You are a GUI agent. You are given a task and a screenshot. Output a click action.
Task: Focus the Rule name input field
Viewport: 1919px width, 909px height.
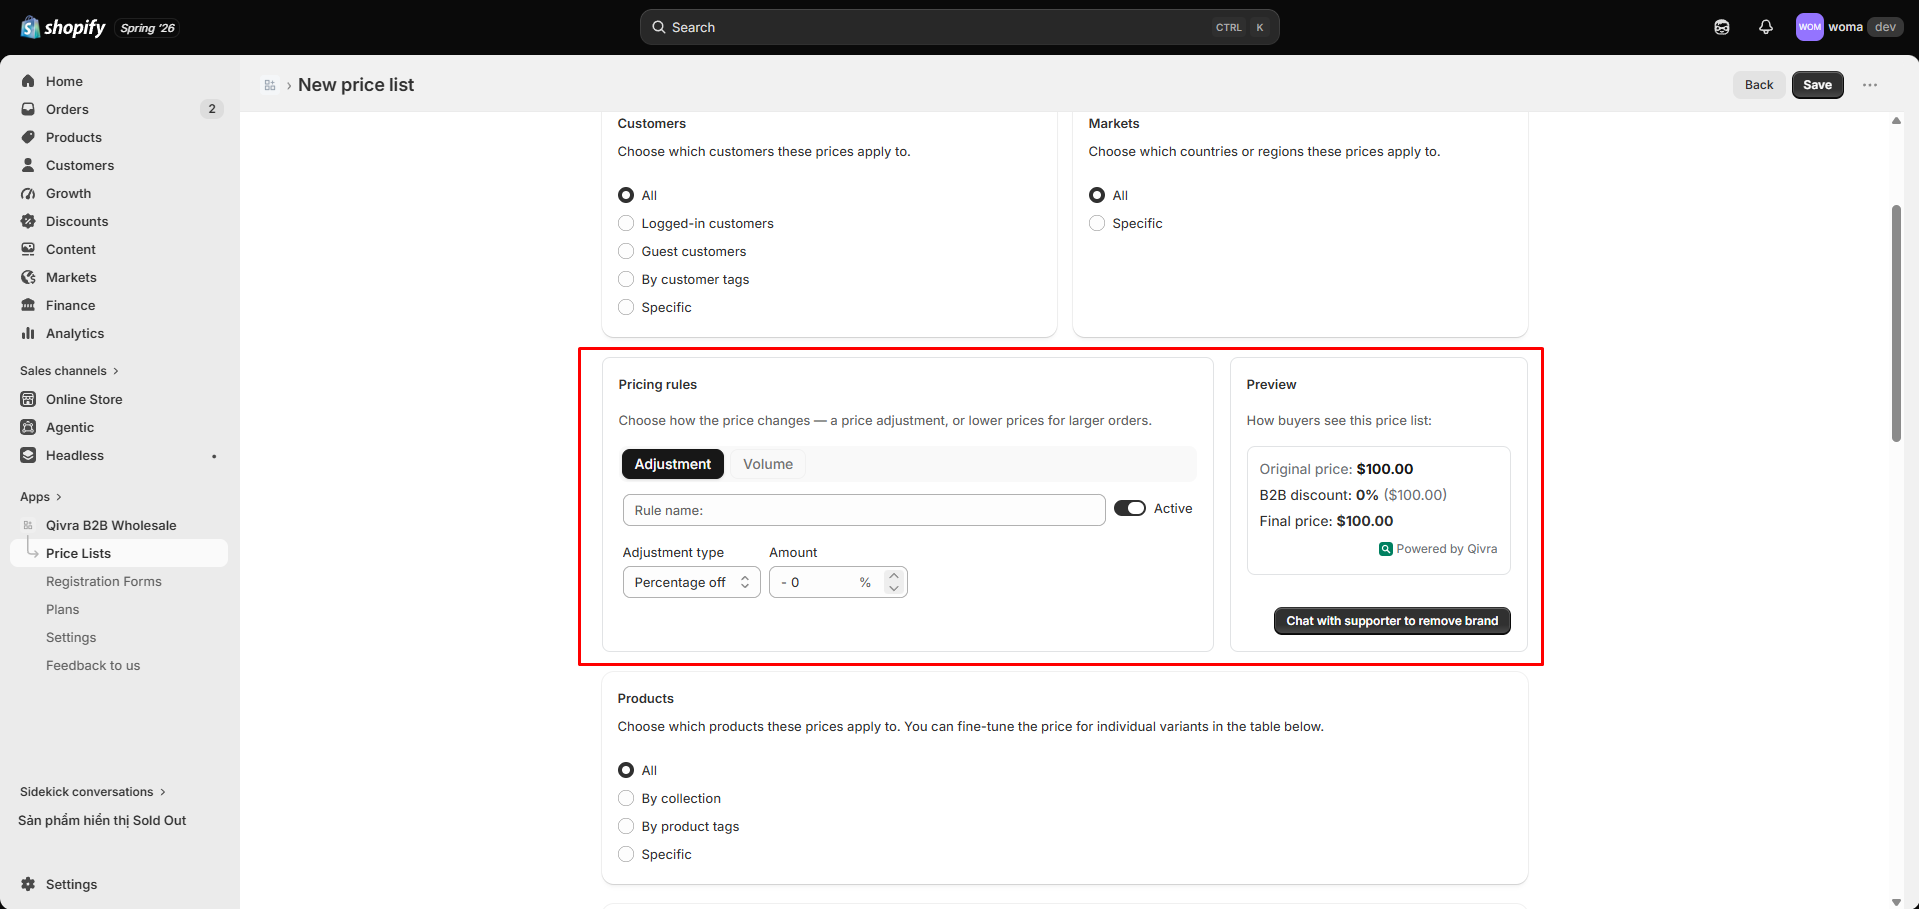pyautogui.click(x=864, y=510)
